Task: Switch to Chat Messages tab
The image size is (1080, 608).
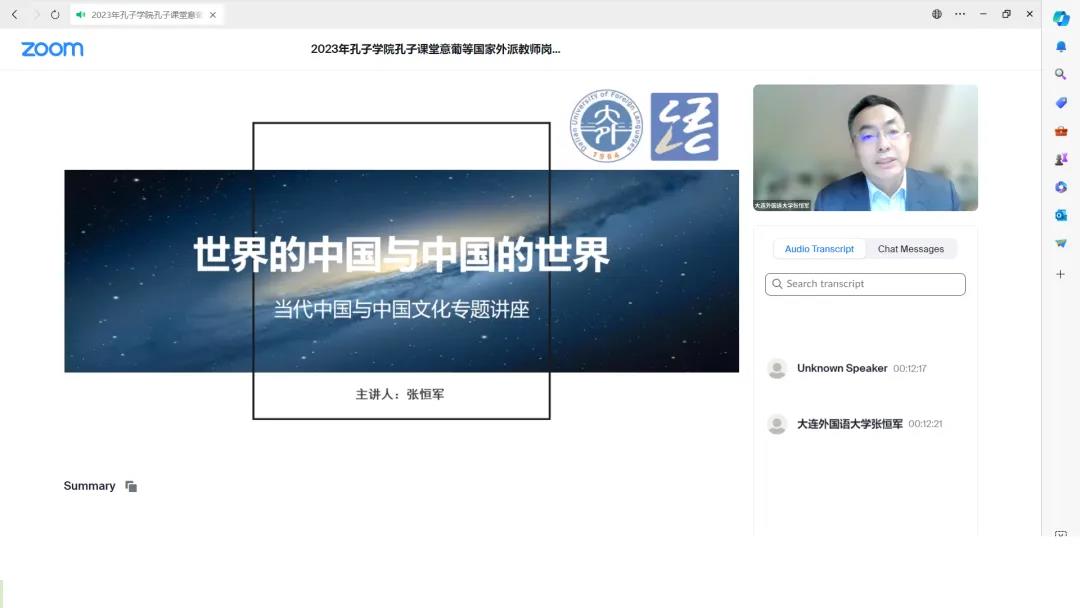Action: (x=911, y=249)
